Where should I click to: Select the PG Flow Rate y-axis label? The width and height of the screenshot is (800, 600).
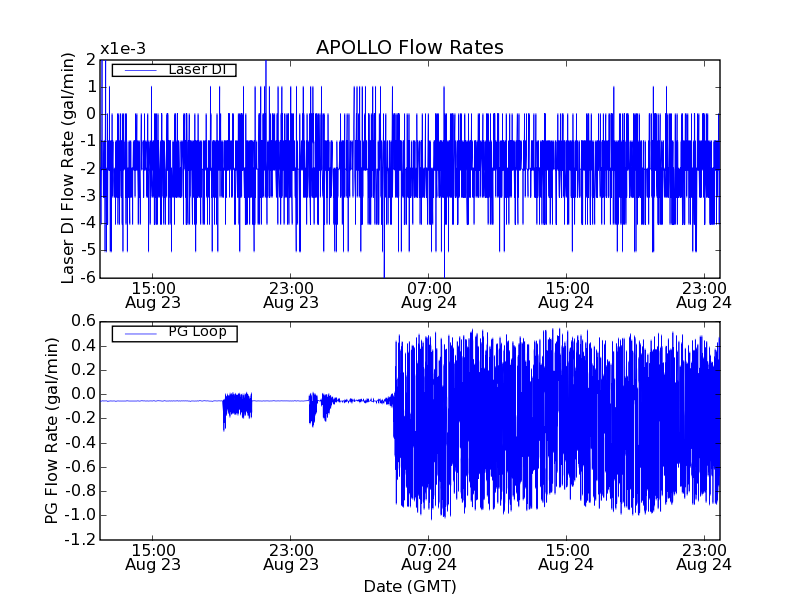[52, 430]
